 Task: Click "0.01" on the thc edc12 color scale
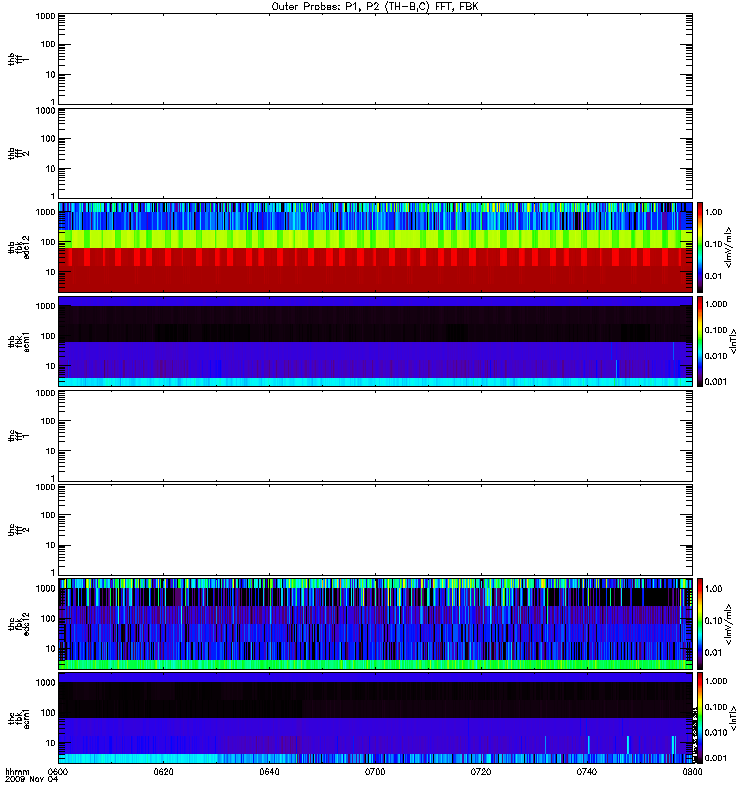[713, 653]
